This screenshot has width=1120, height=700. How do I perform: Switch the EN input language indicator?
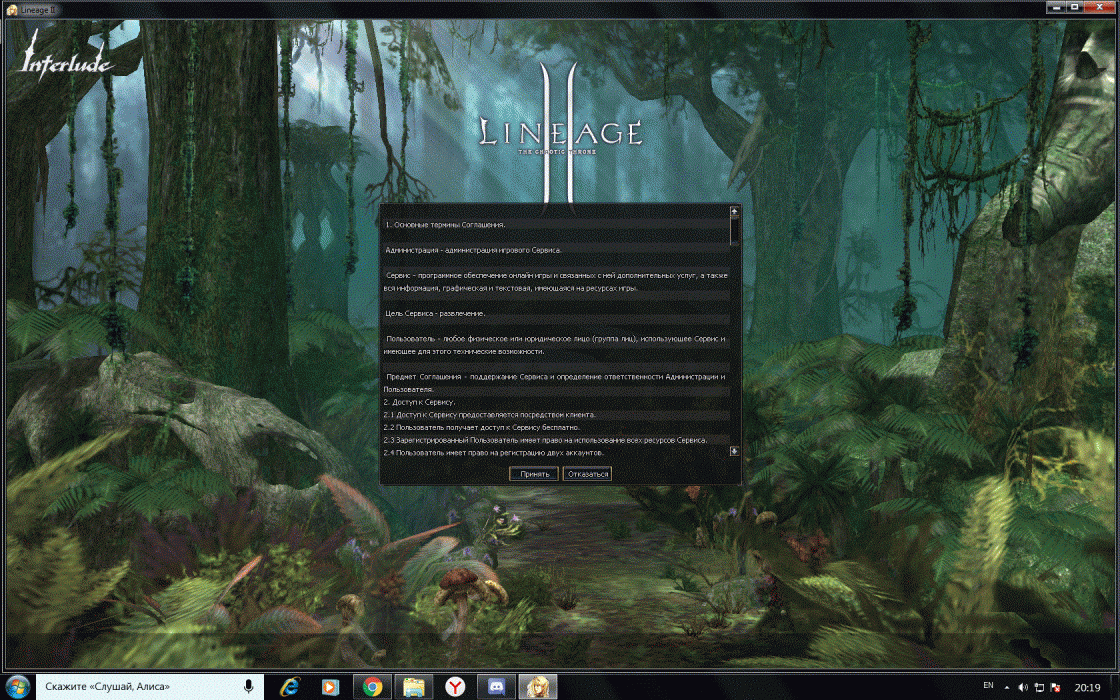point(989,686)
